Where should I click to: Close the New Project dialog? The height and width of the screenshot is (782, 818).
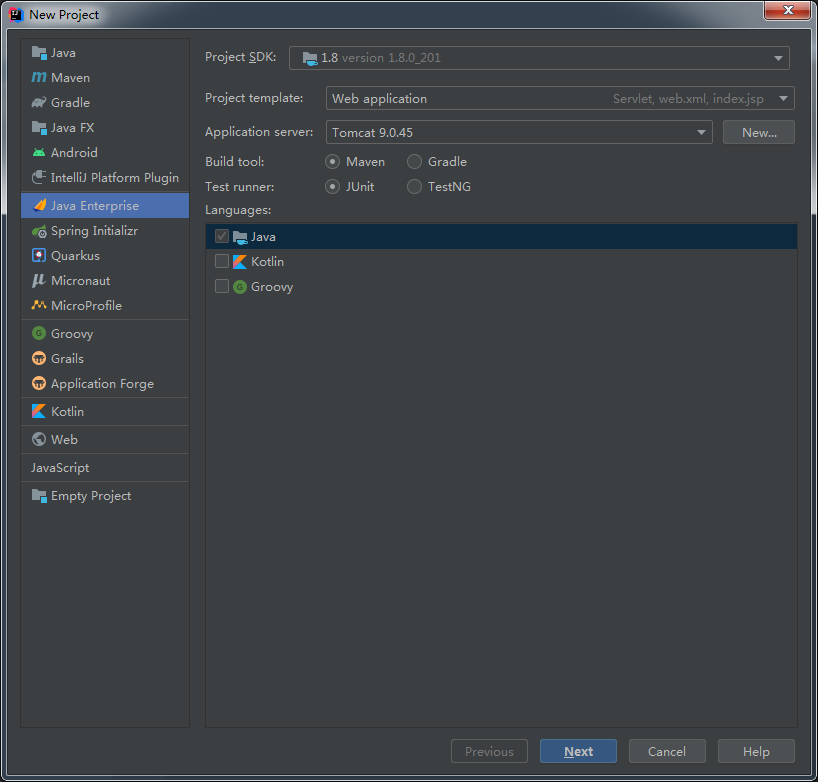pos(788,10)
